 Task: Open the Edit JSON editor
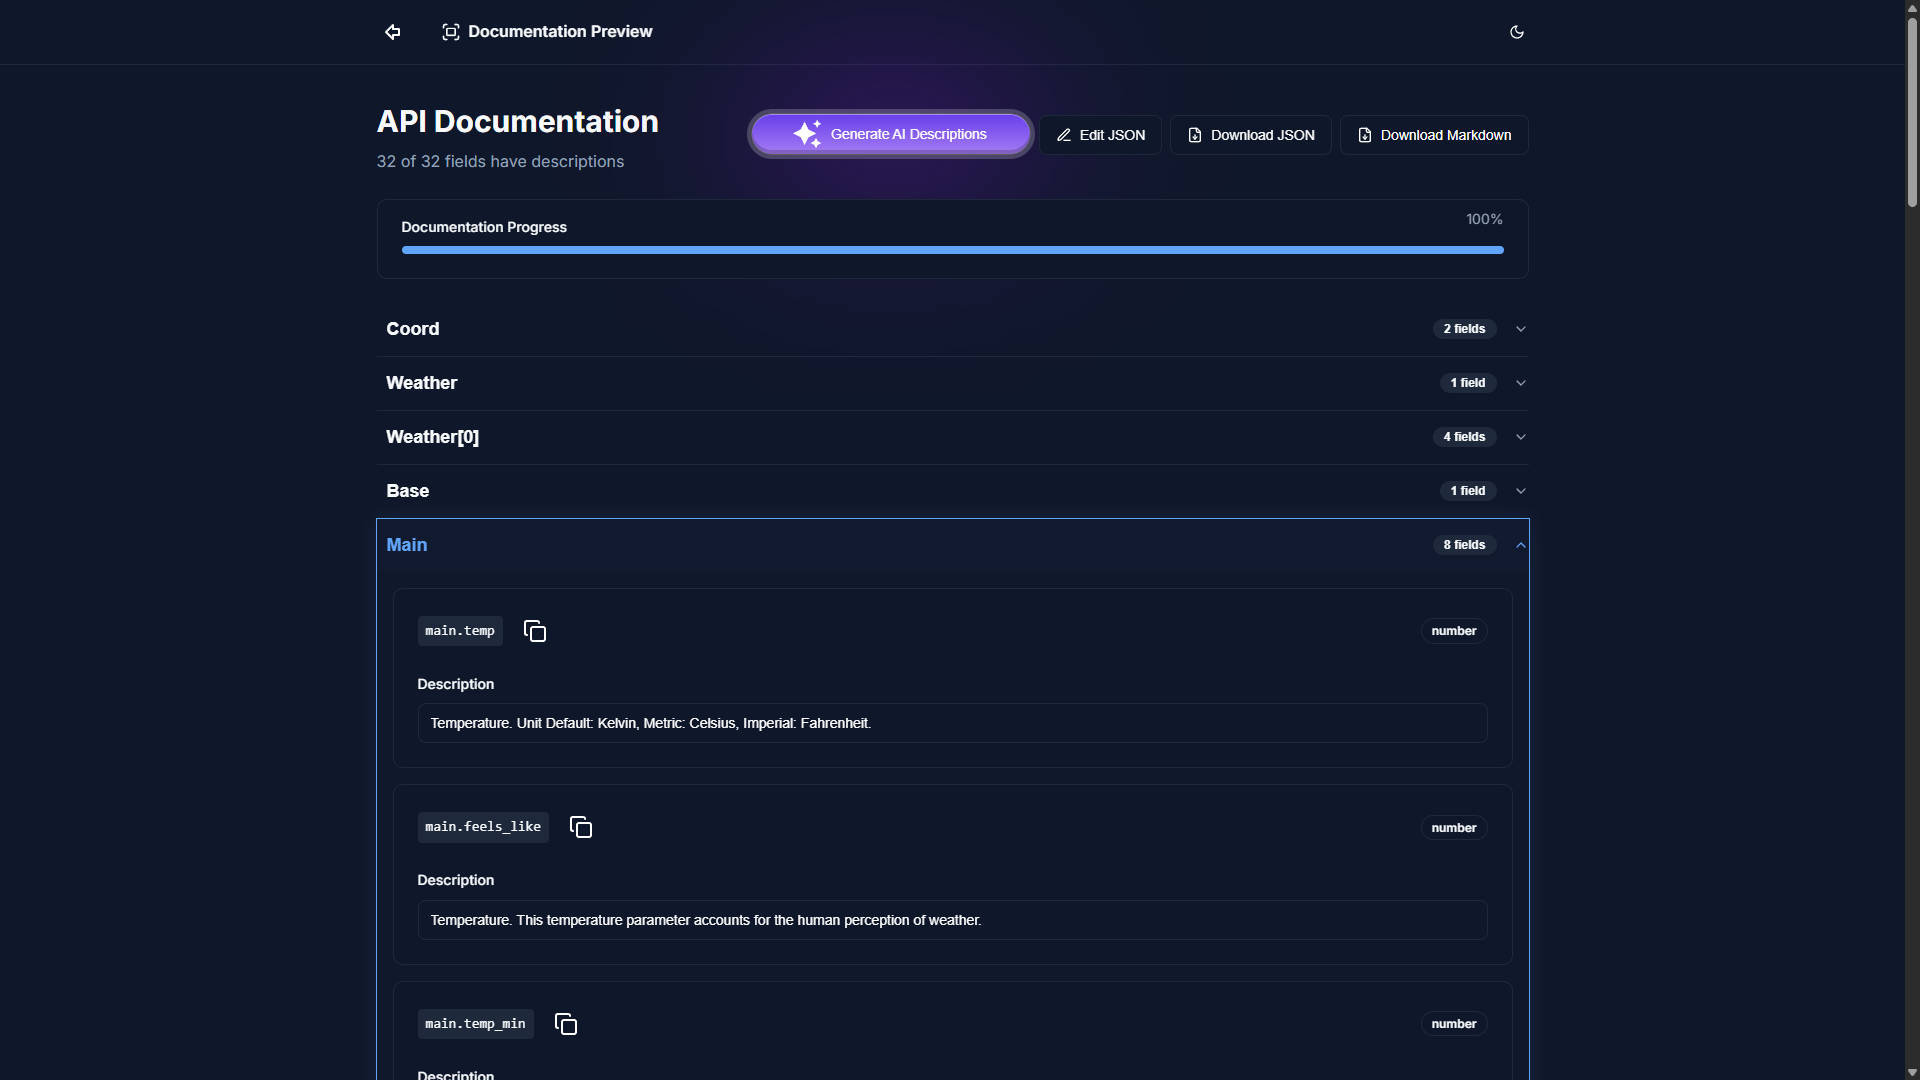coord(1100,135)
